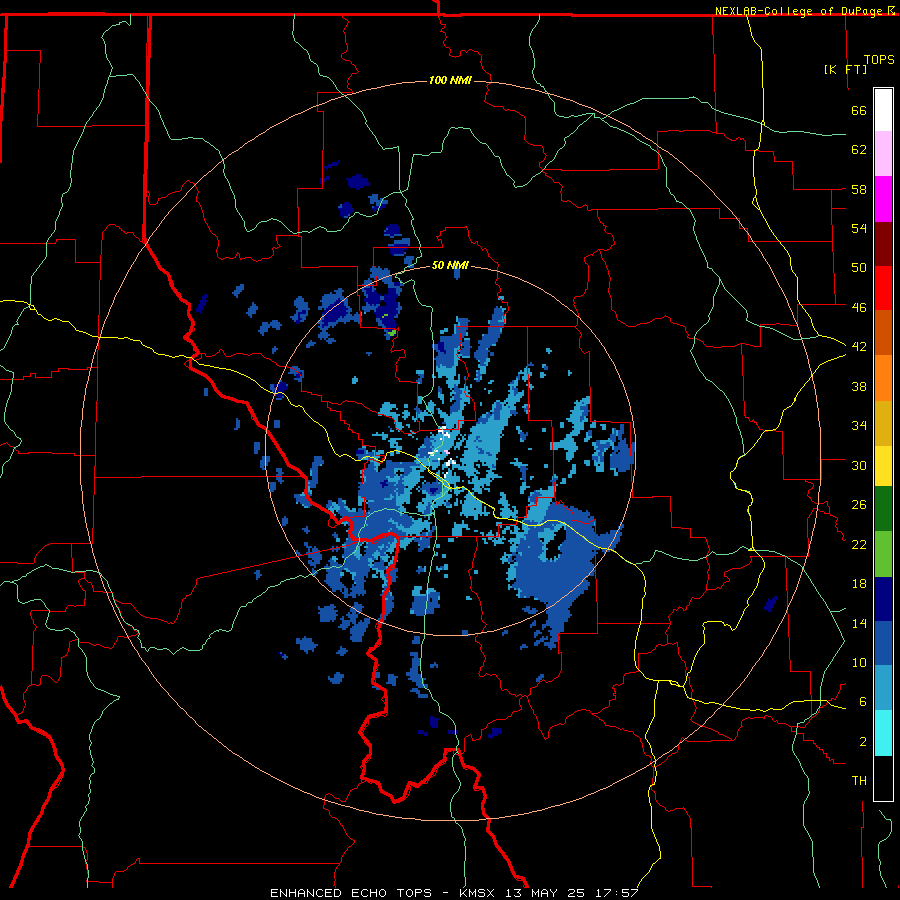Click the navy 14-18 kft legend swatch
This screenshot has height=900, width=900.
(x=883, y=599)
